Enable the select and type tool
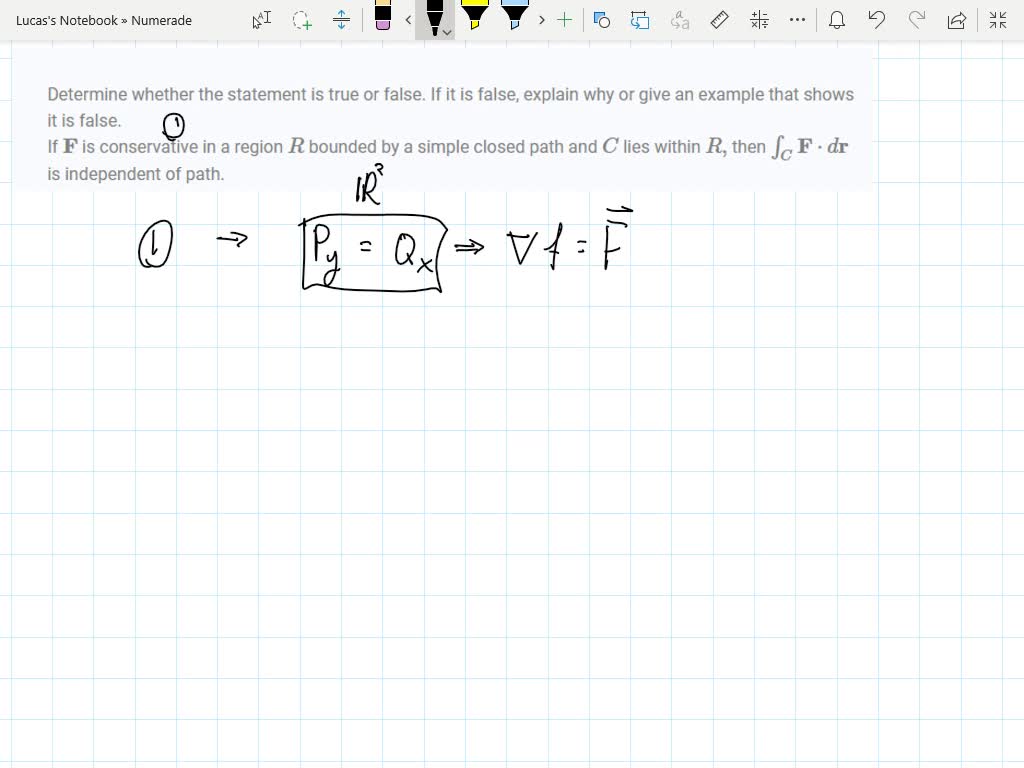This screenshot has height=768, width=1024. (x=259, y=20)
